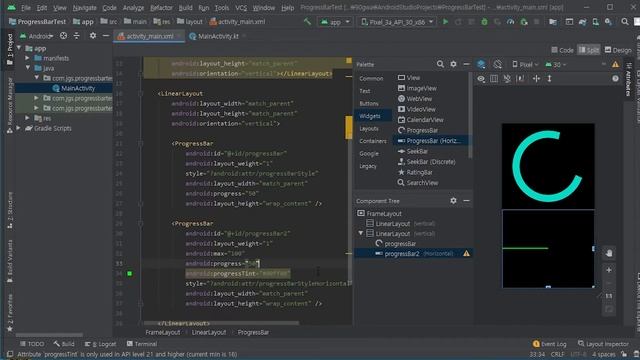Image resolution: width=640 pixels, height=360 pixels.
Task: Click the layout warnings triangle icon
Action: pos(615,64)
